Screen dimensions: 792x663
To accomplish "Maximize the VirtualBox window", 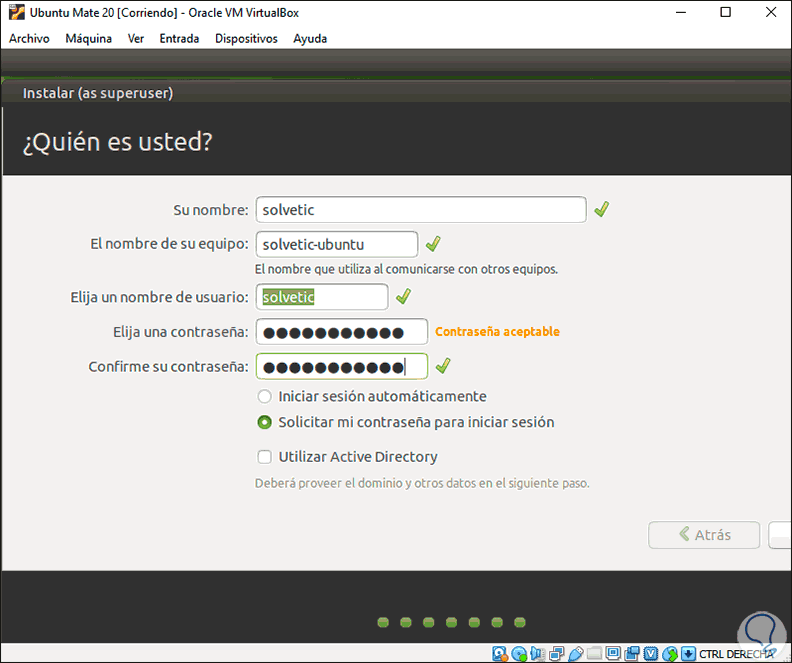I will (x=725, y=12).
